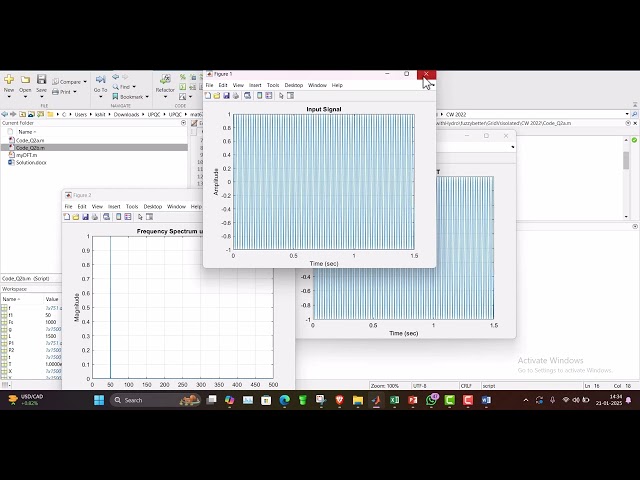Select Code_Q2a.m in Current Folder
The height and width of the screenshot is (480, 640).
[x=30, y=140]
